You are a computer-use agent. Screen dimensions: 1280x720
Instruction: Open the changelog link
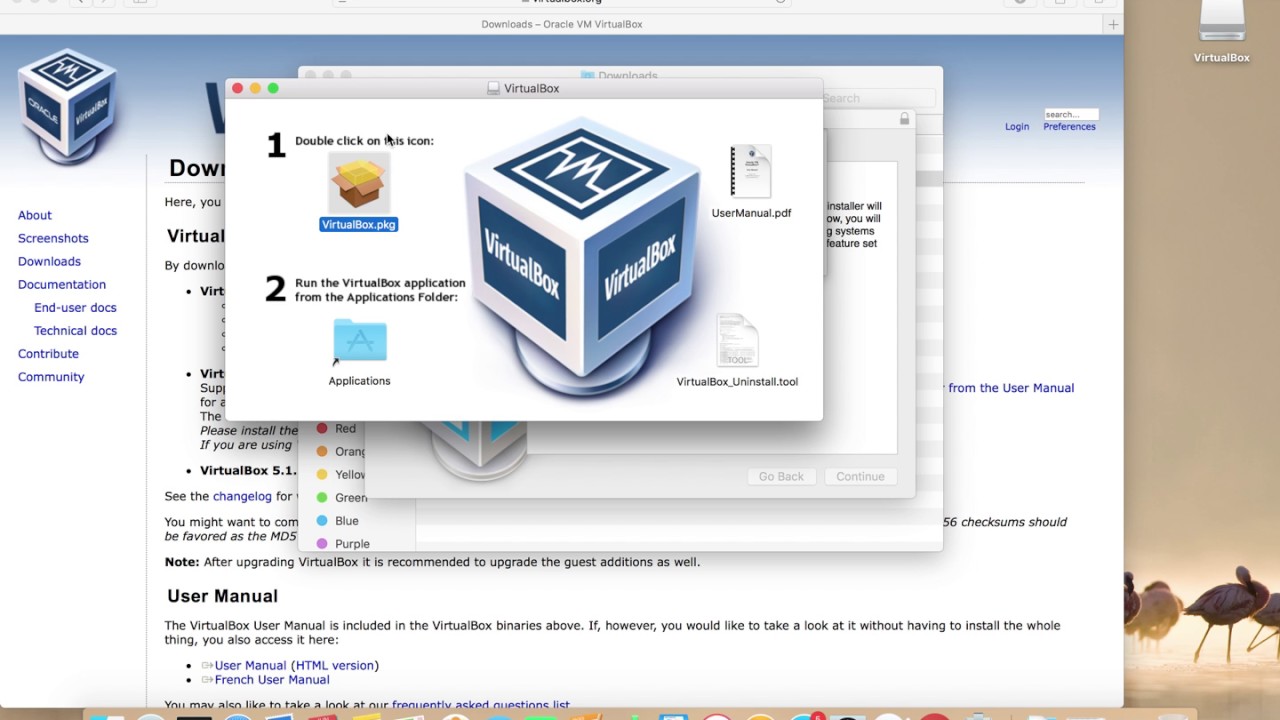[242, 496]
